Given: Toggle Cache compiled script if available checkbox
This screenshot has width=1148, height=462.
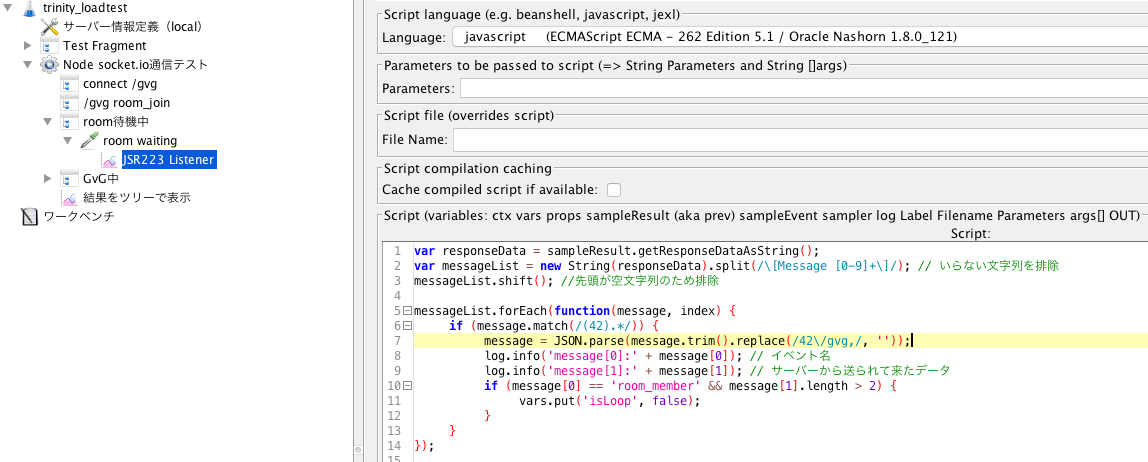Looking at the screenshot, I should click(614, 190).
